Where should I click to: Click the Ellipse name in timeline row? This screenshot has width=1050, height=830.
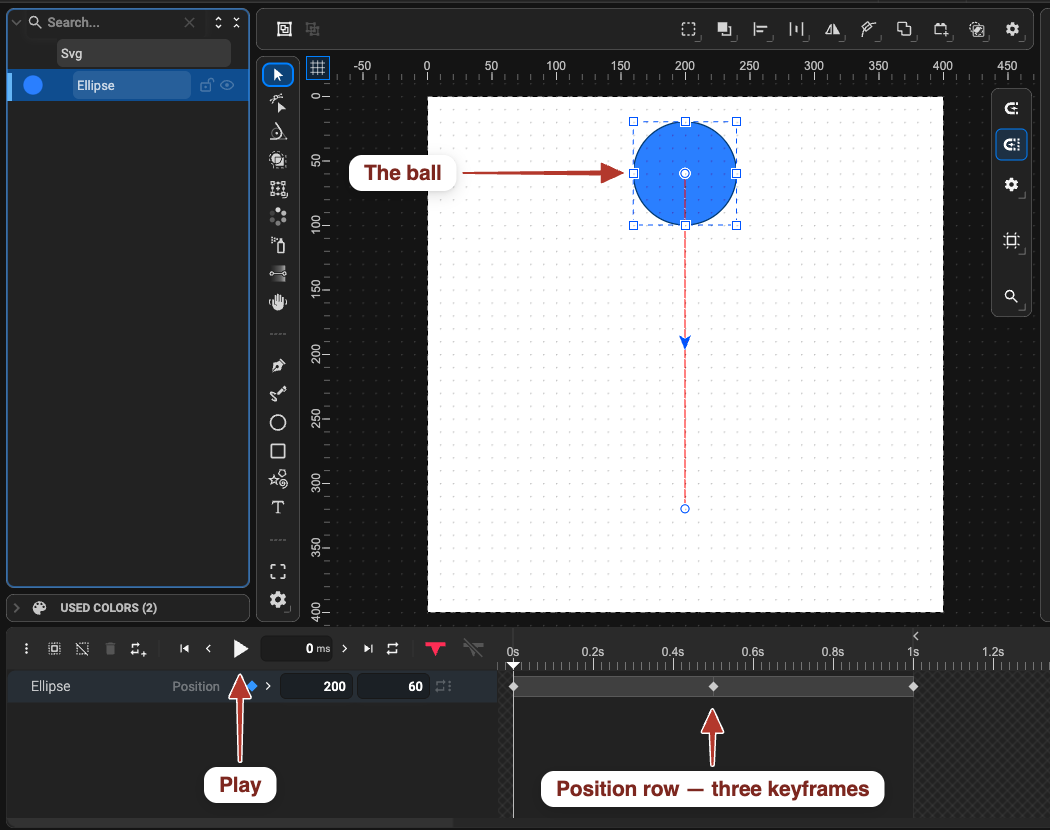tap(50, 686)
